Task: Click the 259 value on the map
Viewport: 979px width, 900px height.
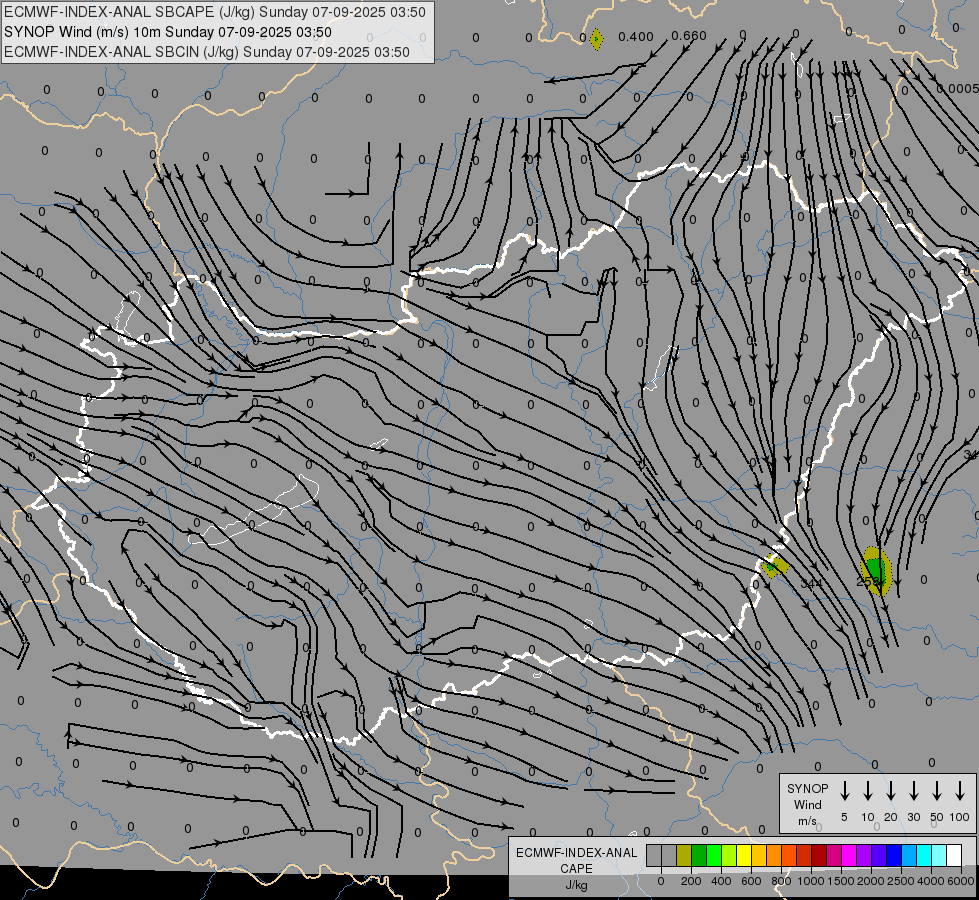Action: click(870, 581)
